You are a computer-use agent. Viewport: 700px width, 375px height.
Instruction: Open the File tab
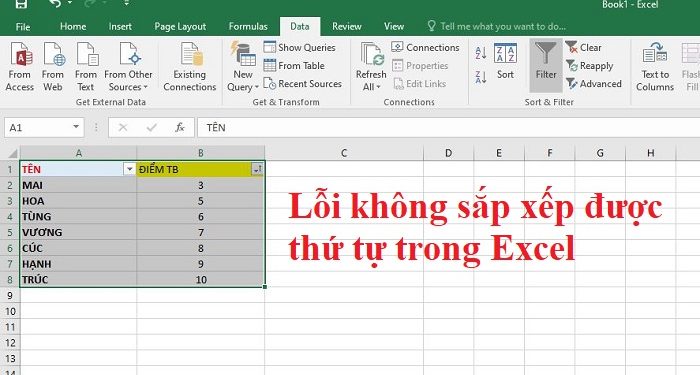(23, 27)
